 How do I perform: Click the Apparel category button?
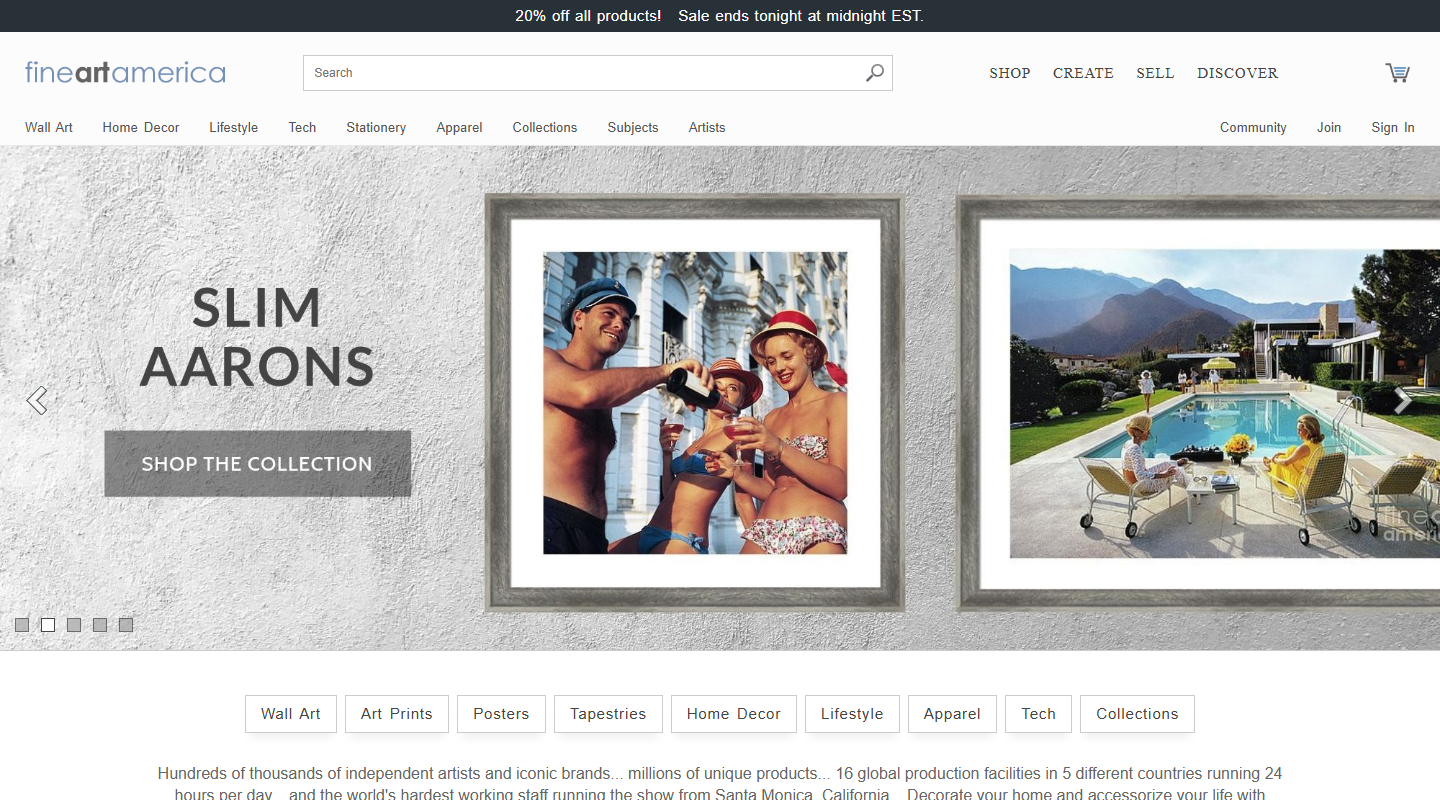point(952,714)
